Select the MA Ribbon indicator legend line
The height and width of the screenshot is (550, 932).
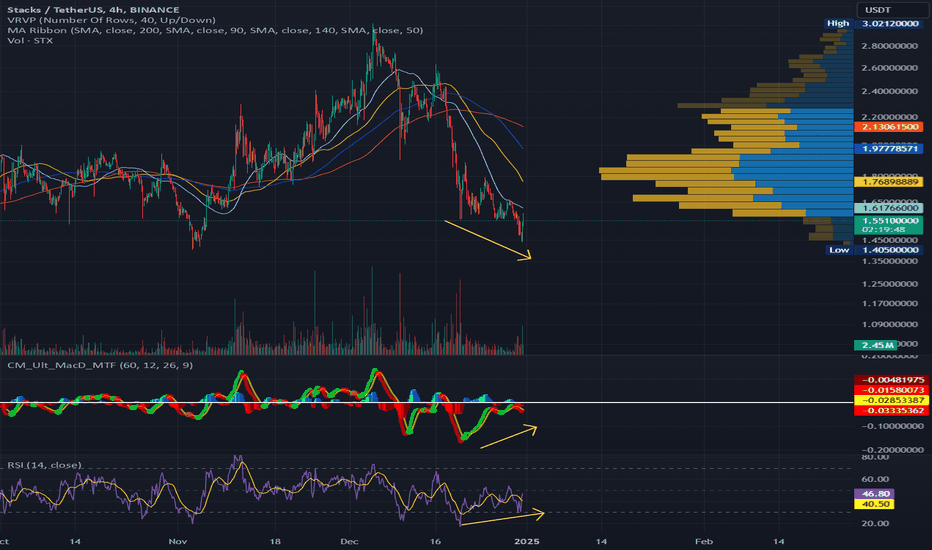[215, 30]
